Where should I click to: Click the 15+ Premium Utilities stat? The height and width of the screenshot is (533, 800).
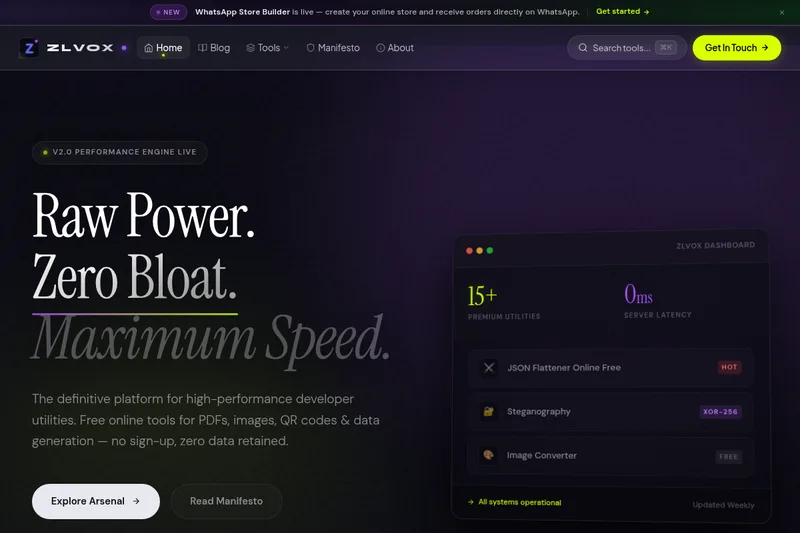pos(504,302)
